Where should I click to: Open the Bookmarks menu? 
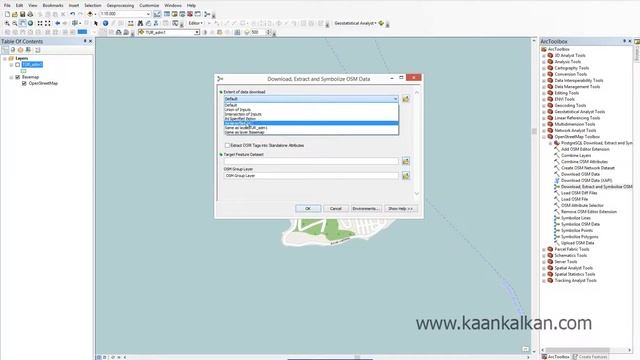coord(53,5)
